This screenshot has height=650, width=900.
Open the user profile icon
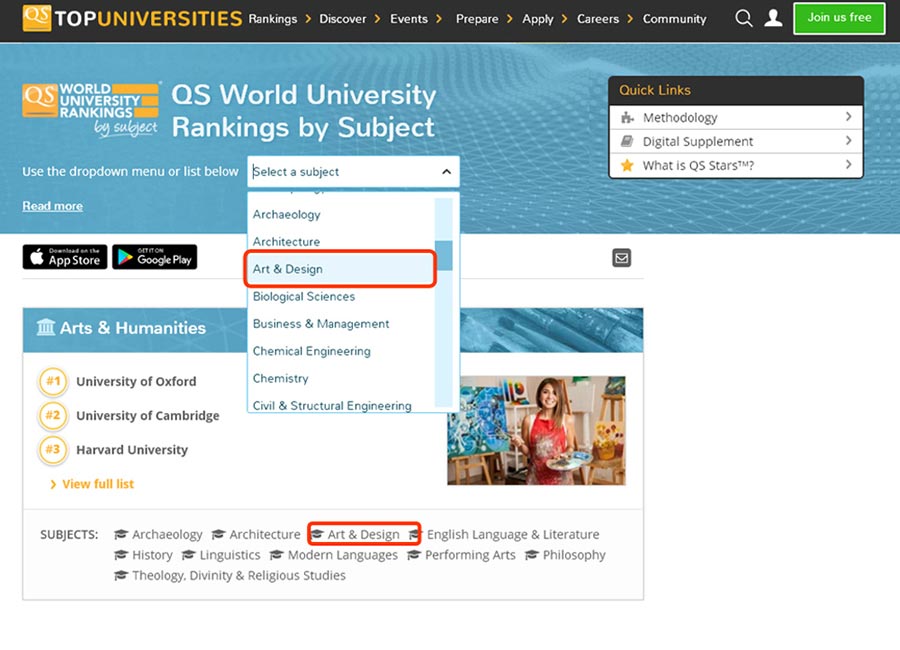773,18
